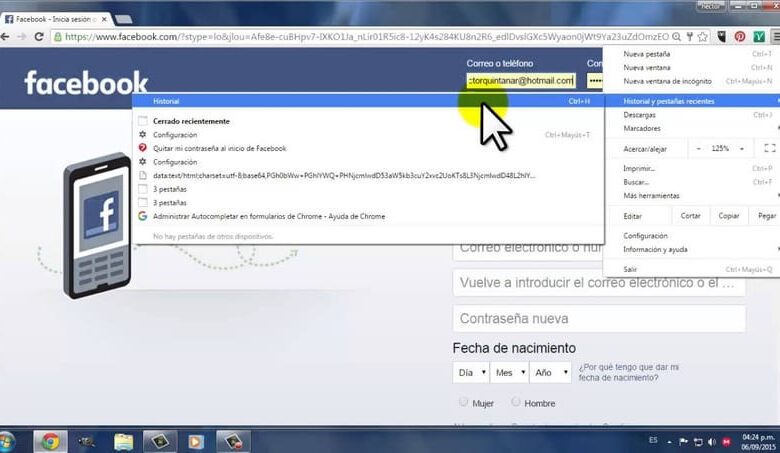Screen dimensions: 780x453
Task: Click the taskbar clock 04:24 p.m.
Action: point(758,442)
